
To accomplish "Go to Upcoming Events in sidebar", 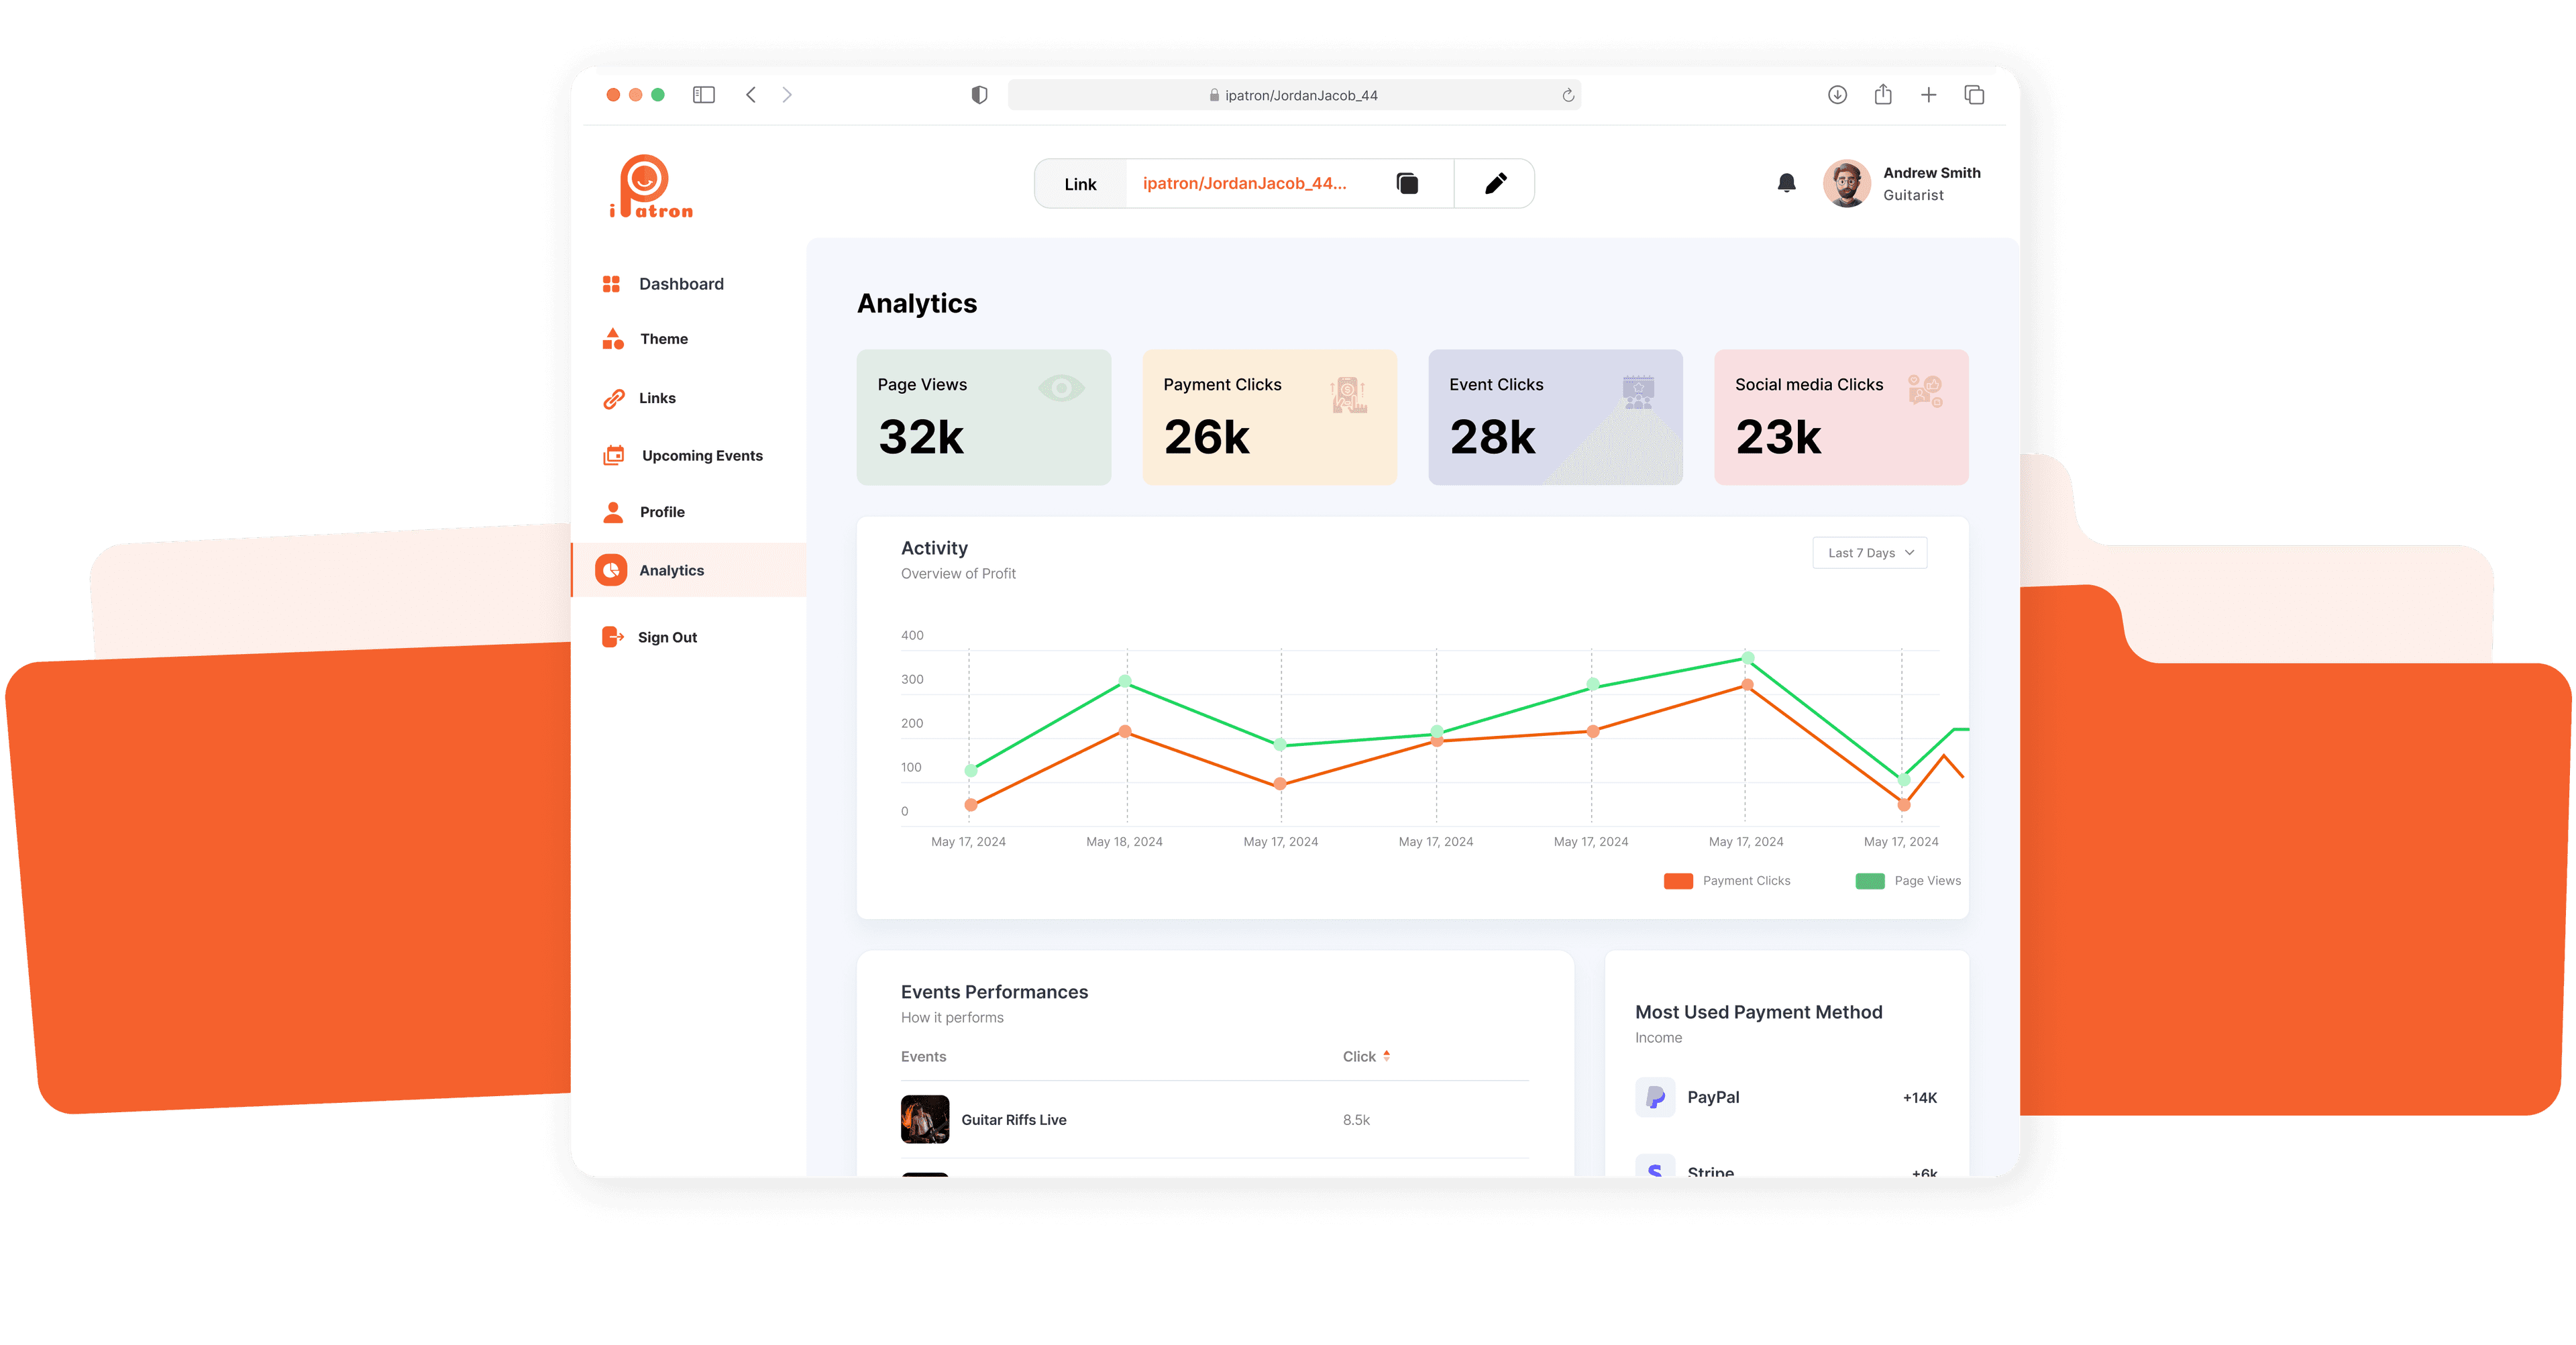I will point(701,456).
